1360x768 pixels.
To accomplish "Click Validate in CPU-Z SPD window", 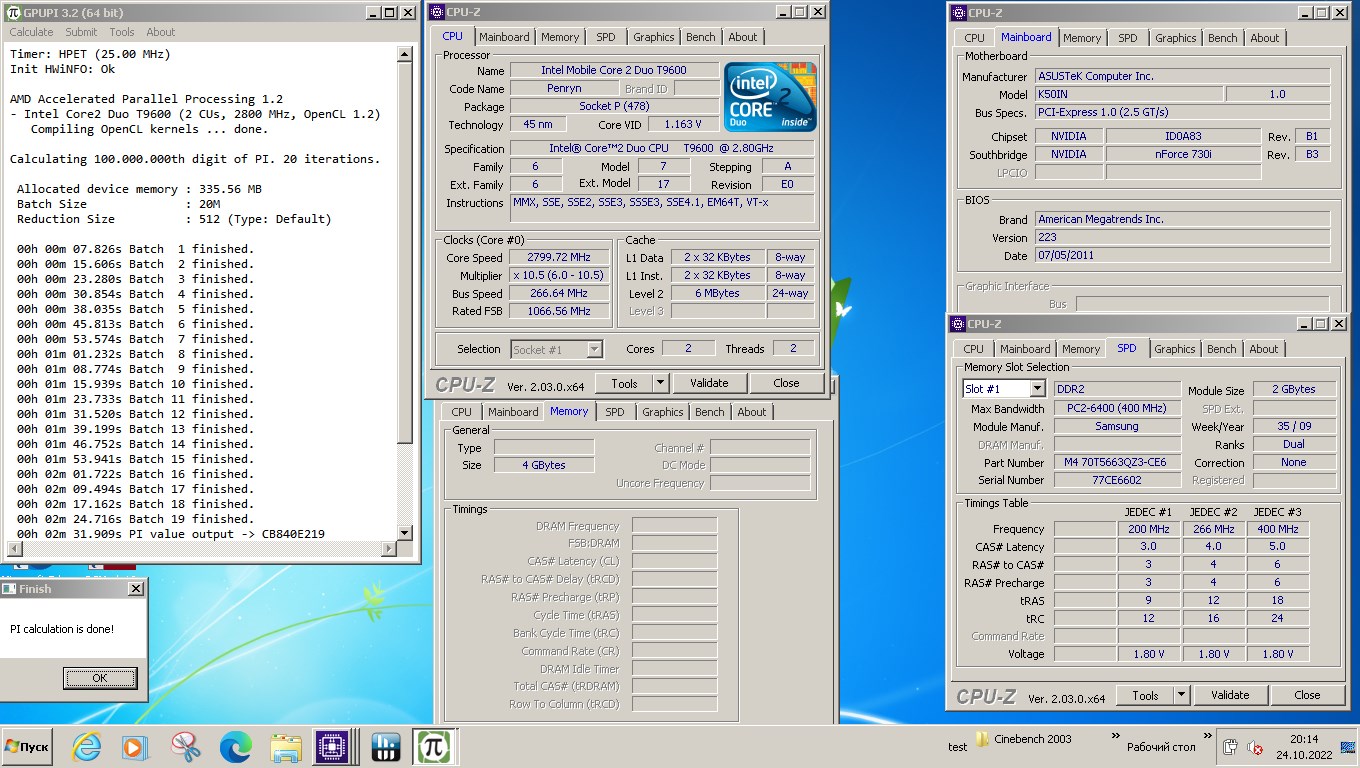I will pos(1230,695).
